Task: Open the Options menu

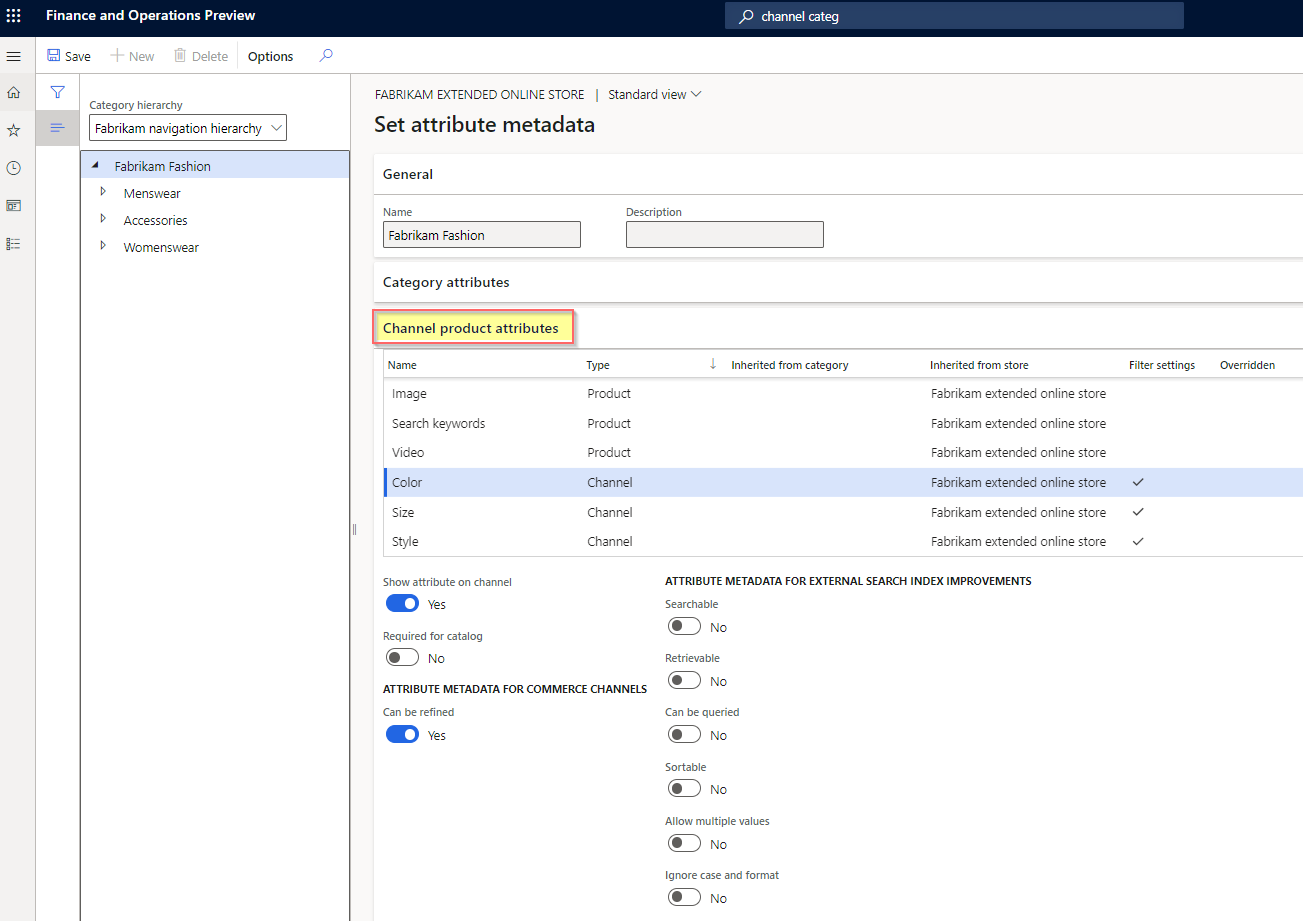Action: [x=269, y=56]
